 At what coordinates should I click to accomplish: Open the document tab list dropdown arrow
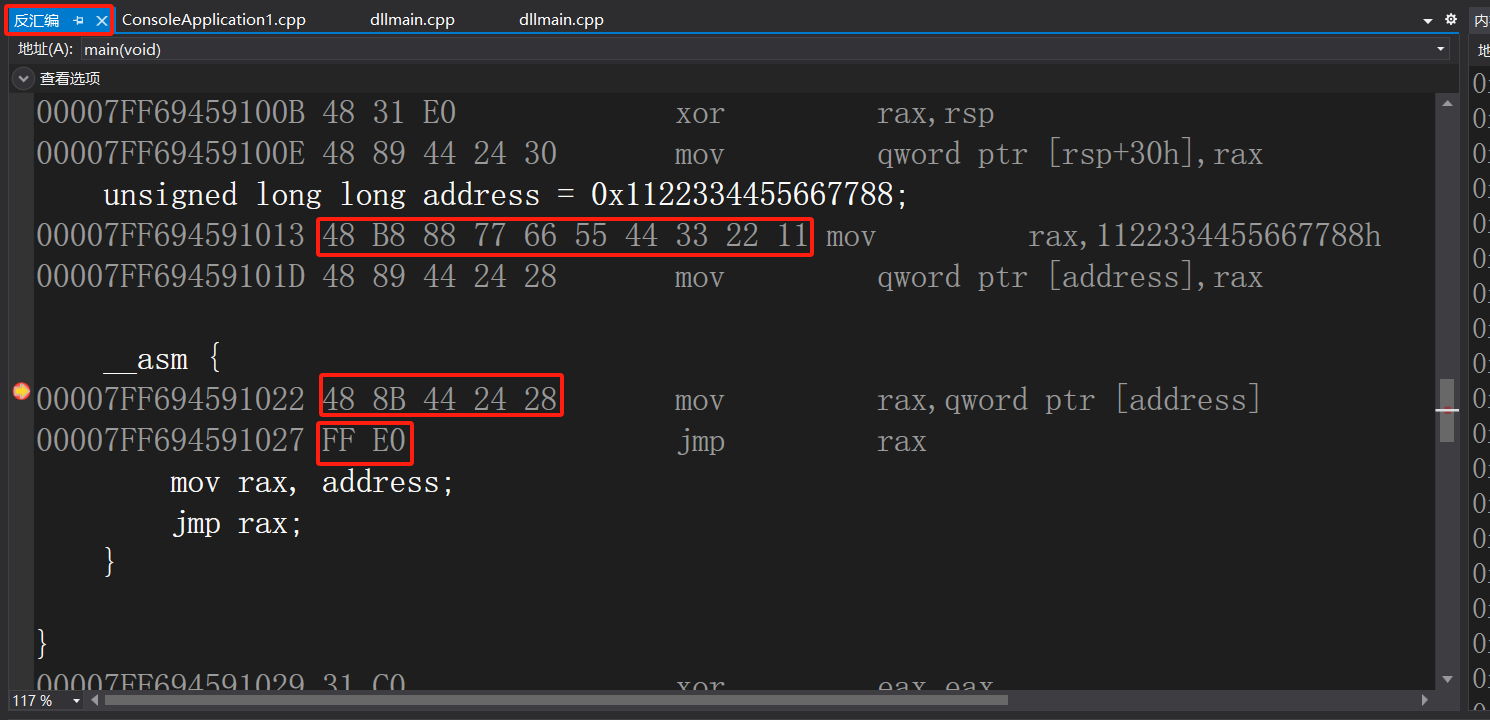tap(1428, 20)
